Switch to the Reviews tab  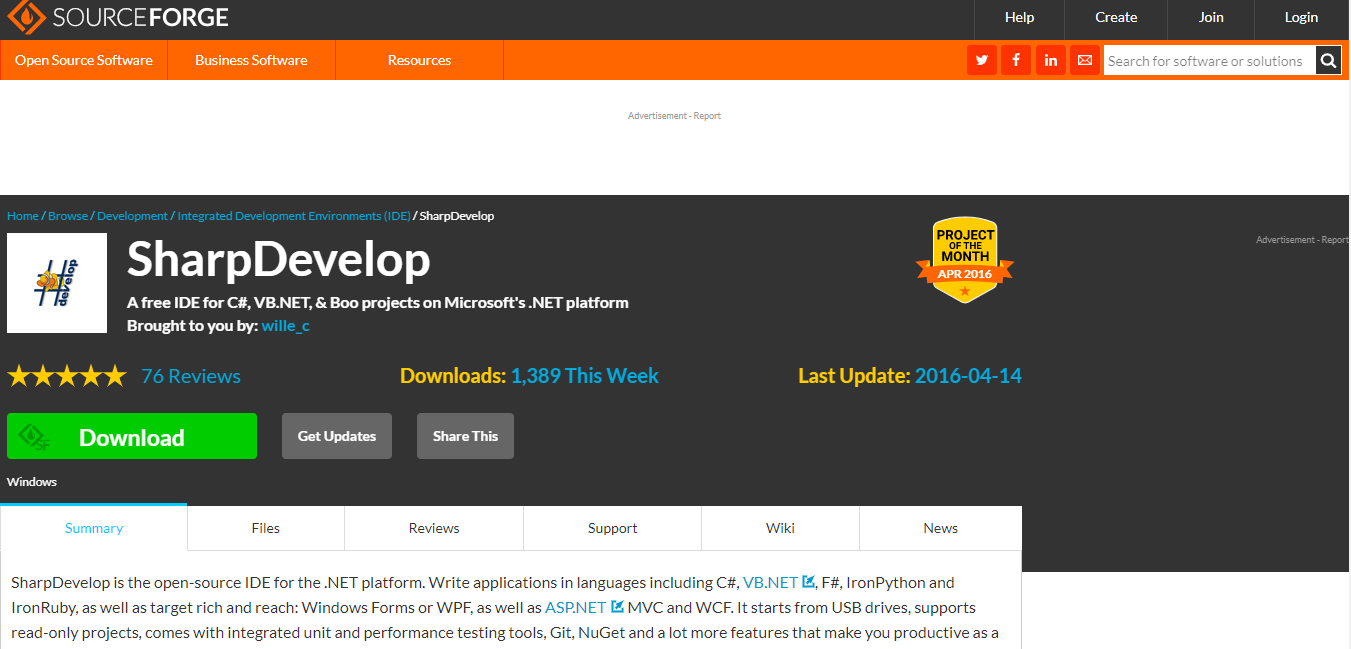pyautogui.click(x=434, y=528)
